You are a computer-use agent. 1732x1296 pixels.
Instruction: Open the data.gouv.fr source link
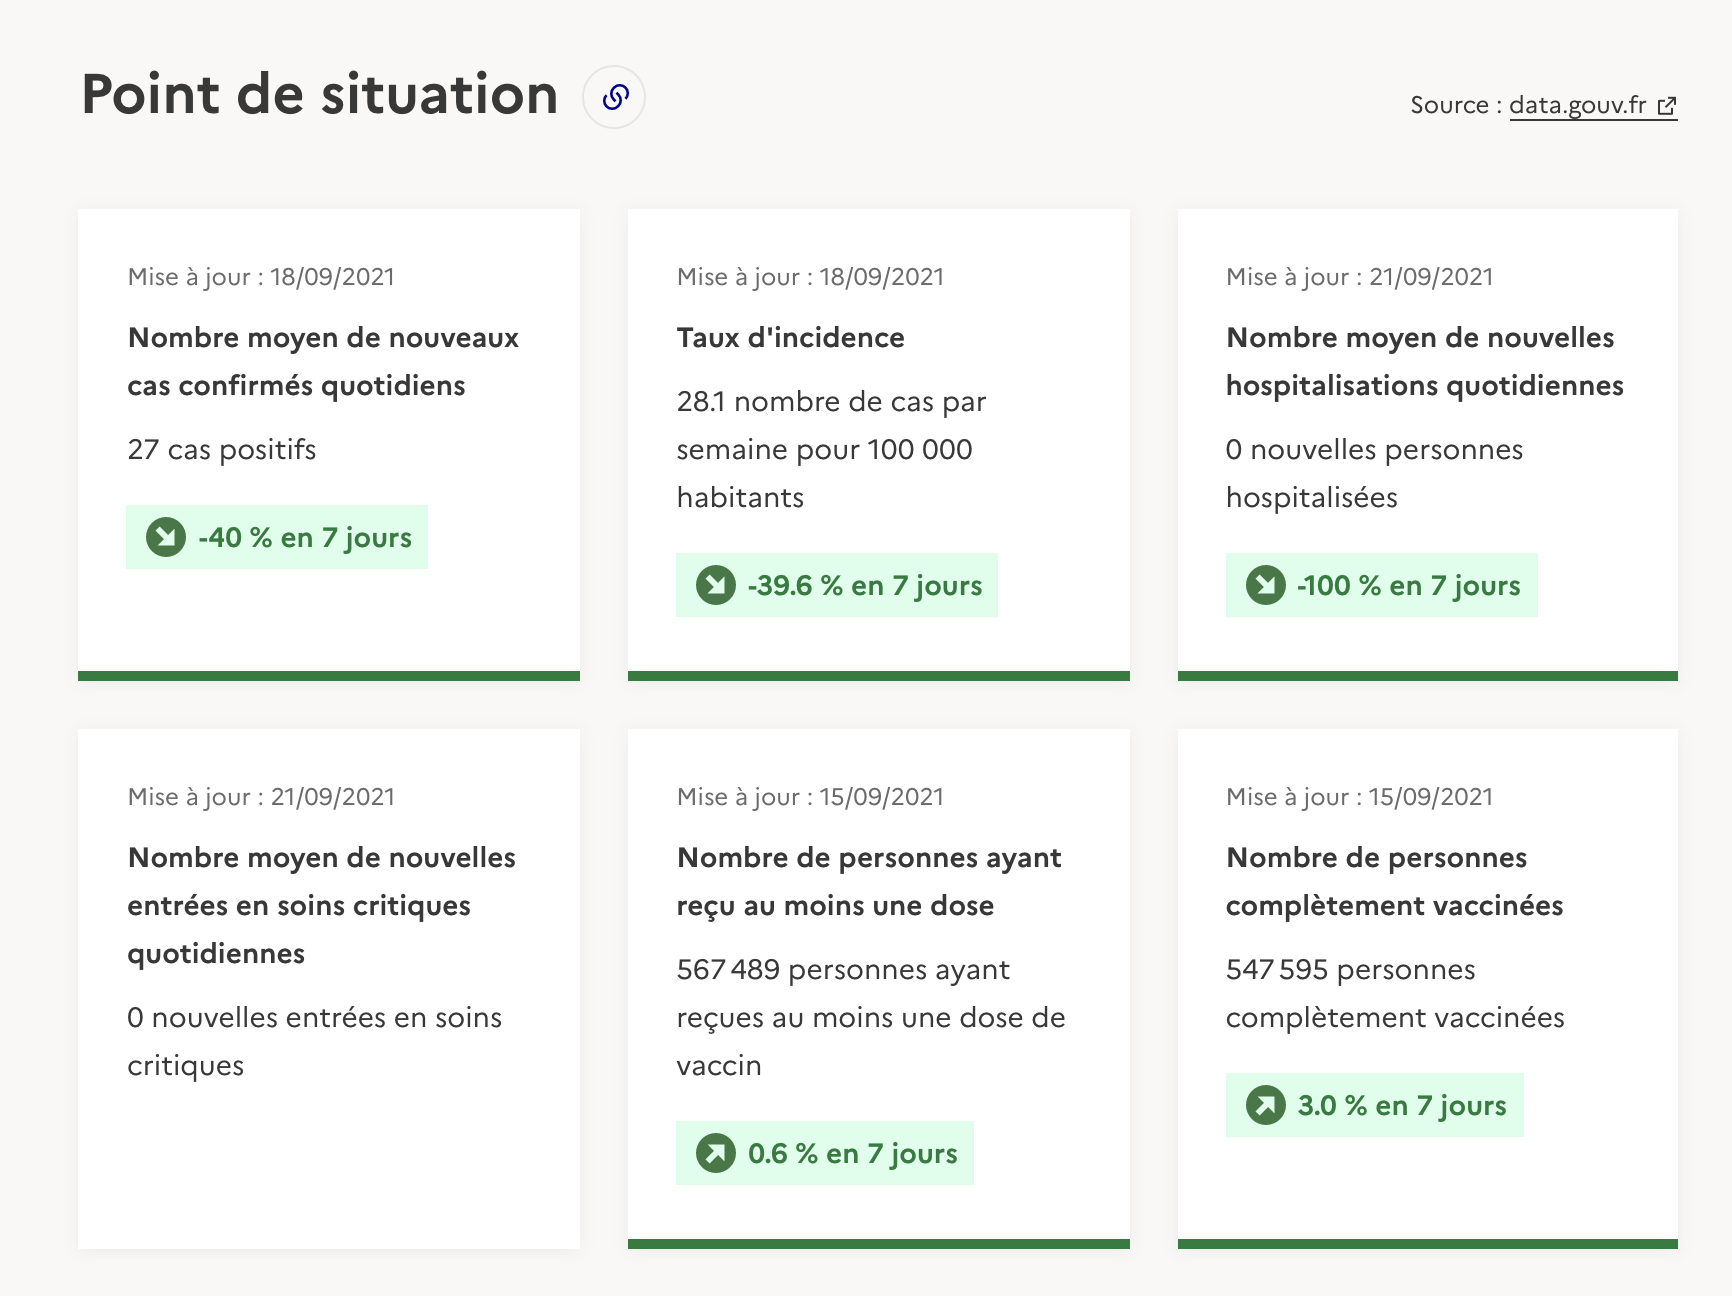pos(1592,105)
